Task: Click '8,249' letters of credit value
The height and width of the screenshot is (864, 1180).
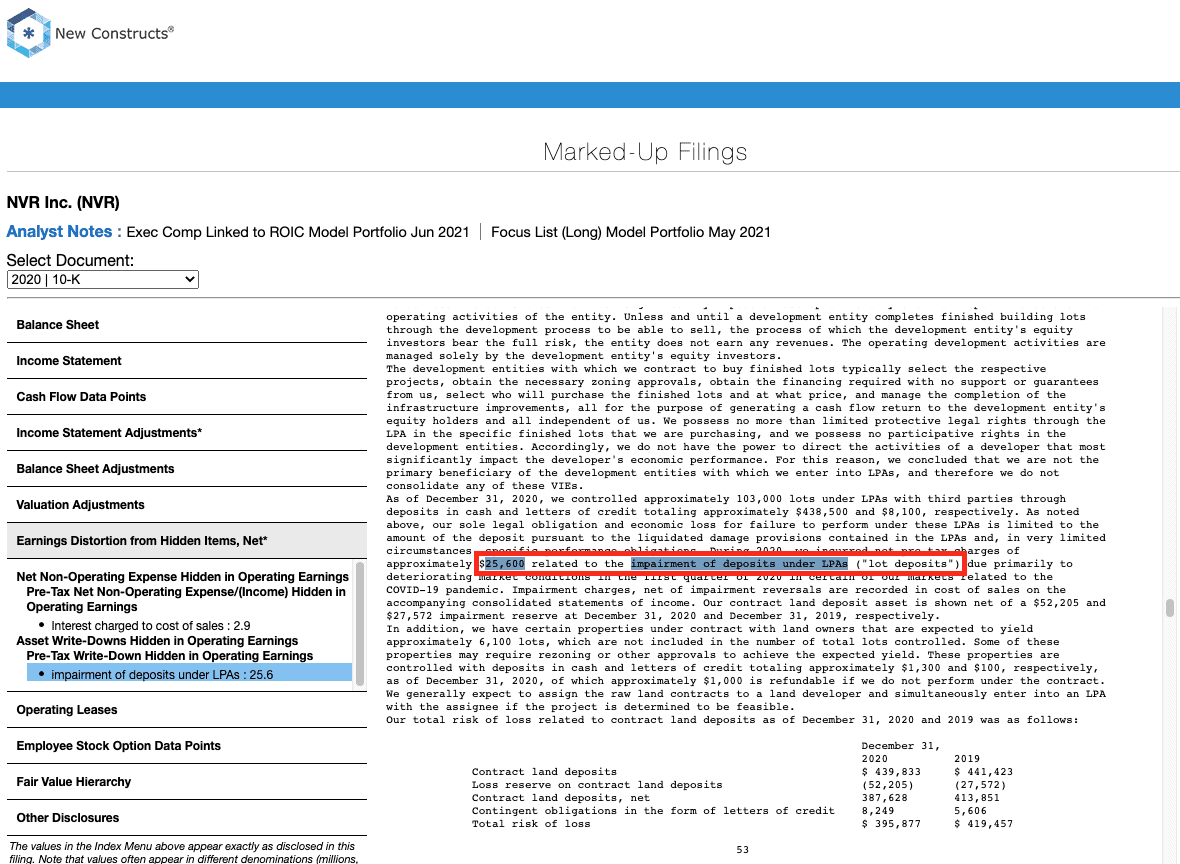Action: tap(878, 811)
